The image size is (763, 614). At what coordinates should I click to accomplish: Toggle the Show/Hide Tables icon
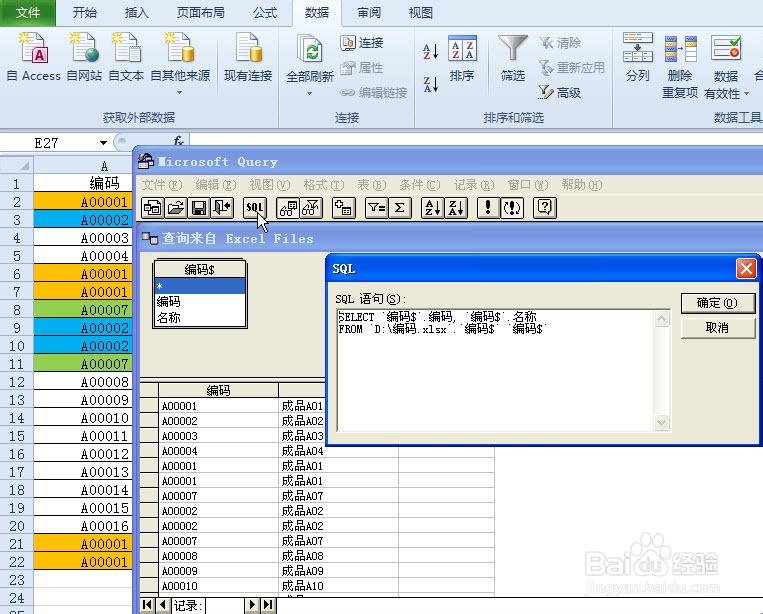[x=288, y=208]
